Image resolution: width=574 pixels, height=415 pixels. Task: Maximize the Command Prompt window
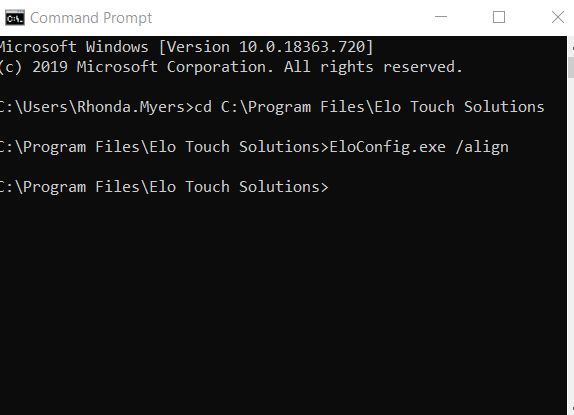499,17
